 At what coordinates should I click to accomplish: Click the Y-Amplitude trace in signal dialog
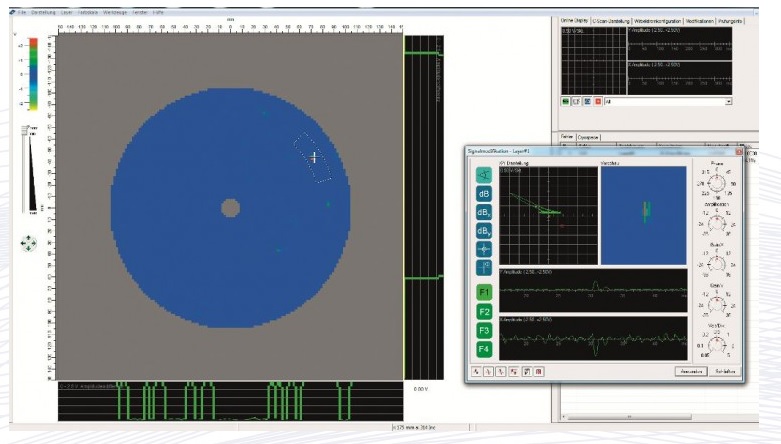pyautogui.click(x=593, y=291)
